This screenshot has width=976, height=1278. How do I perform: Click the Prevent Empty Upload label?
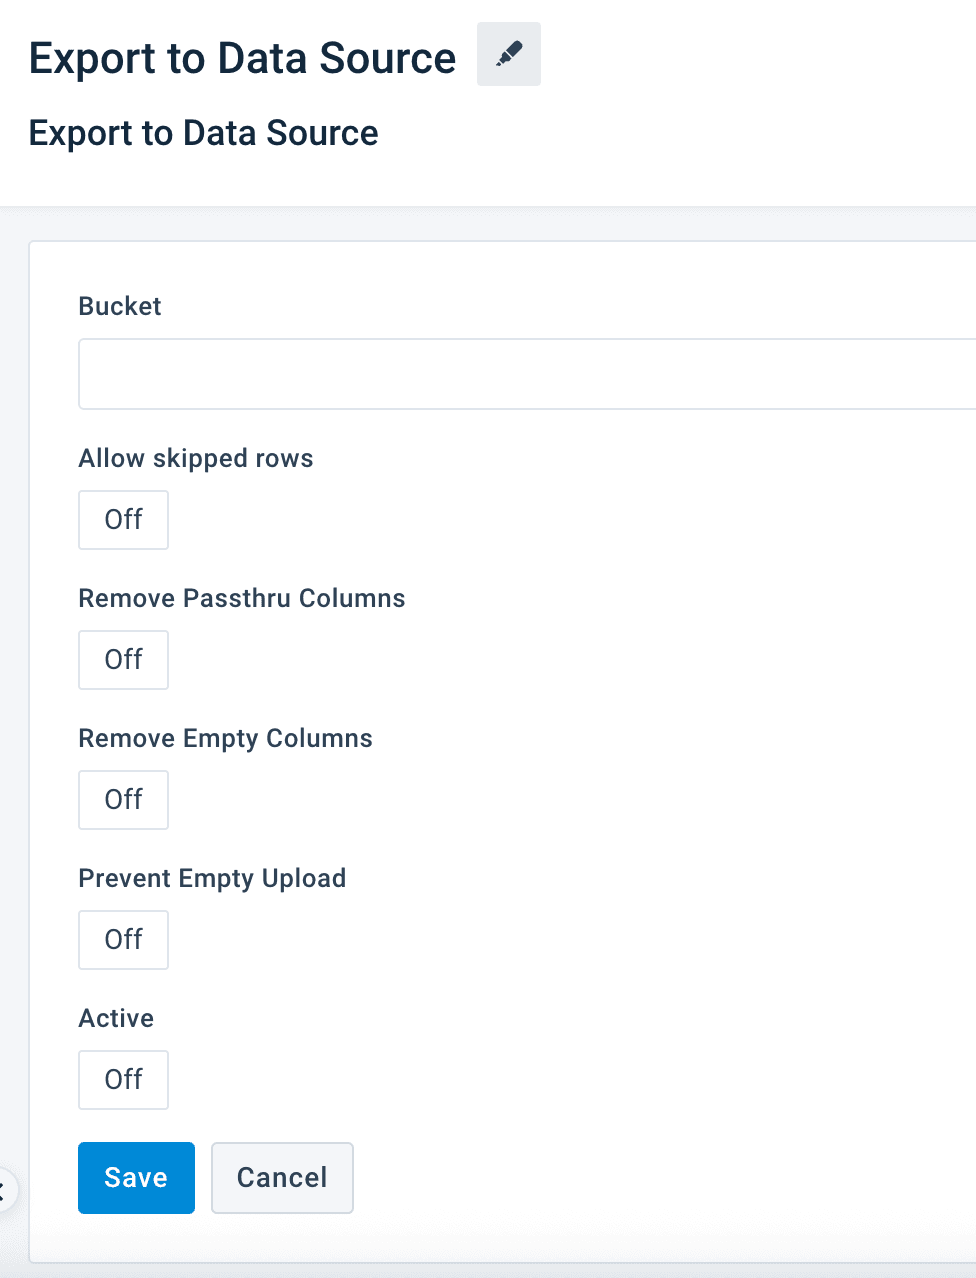[212, 878]
